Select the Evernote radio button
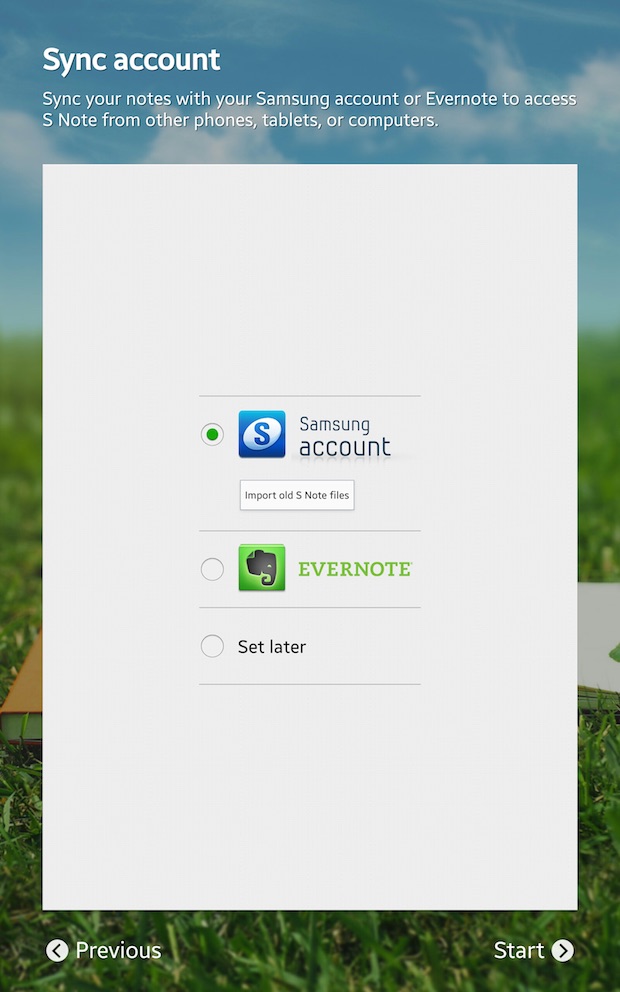This screenshot has height=992, width=620. click(212, 569)
